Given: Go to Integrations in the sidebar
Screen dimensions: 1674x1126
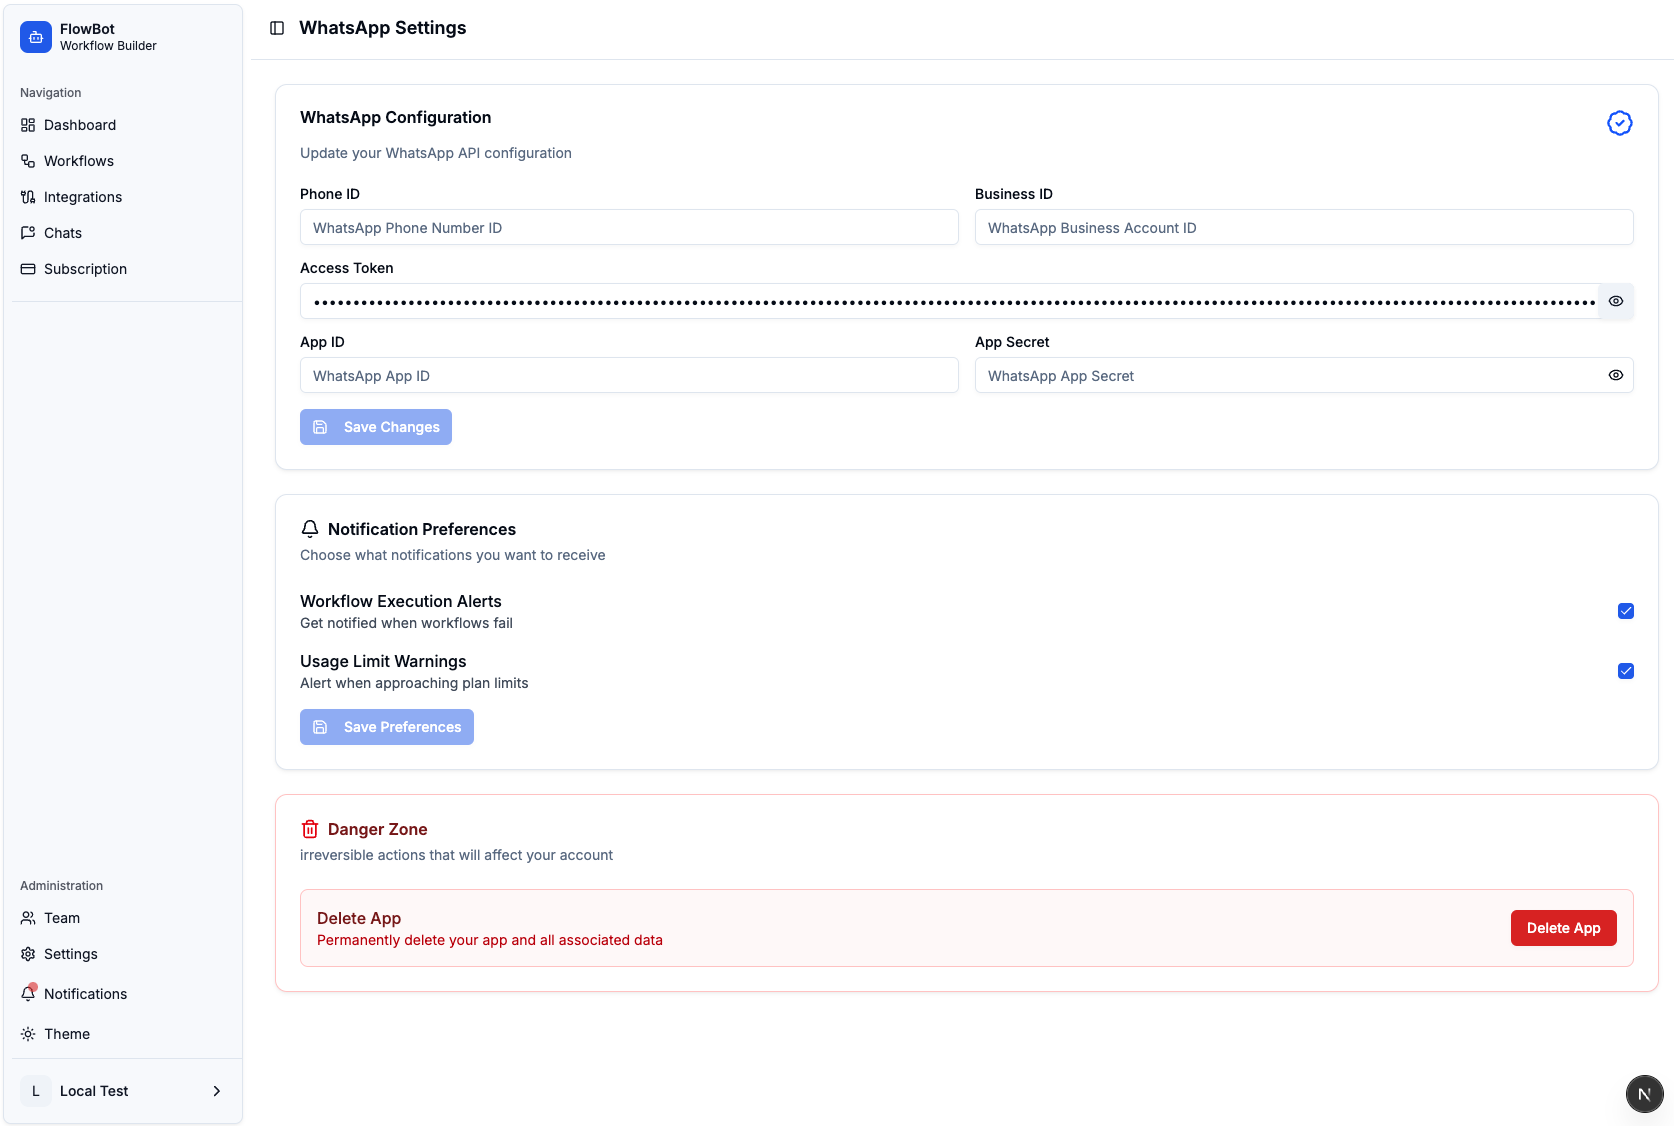Looking at the screenshot, I should click(x=82, y=197).
